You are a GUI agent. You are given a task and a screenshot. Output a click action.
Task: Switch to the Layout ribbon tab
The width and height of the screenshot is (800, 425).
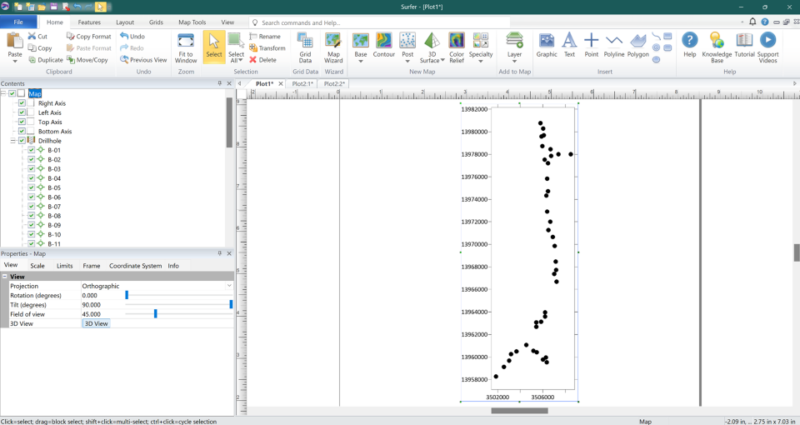point(125,22)
